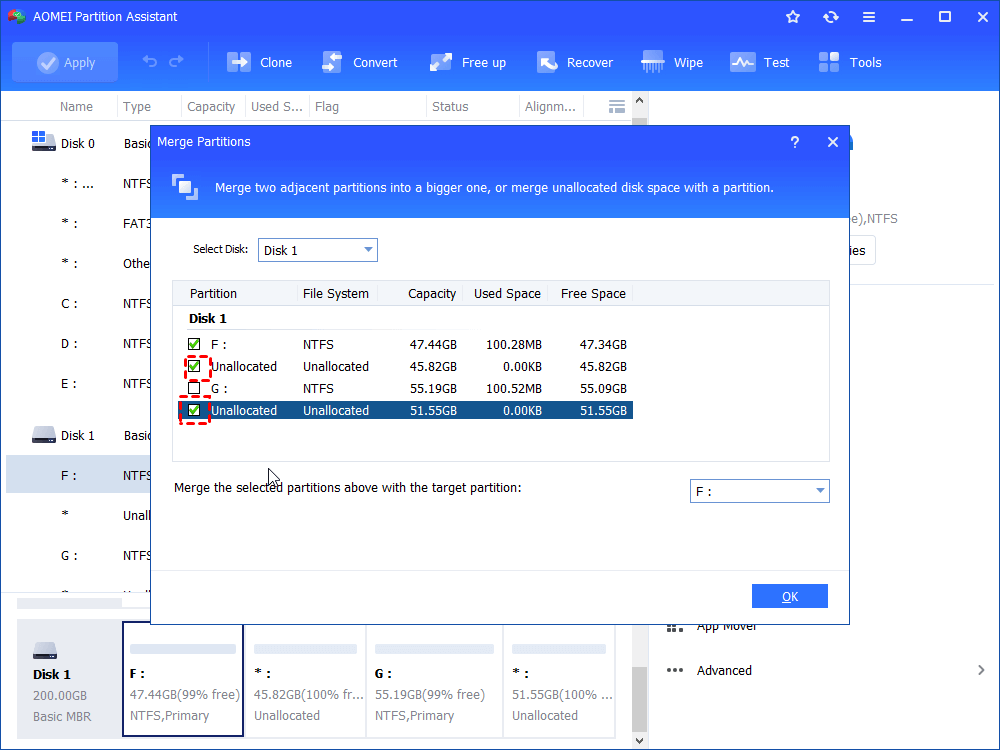Click the star favorite icon in title bar
The width and height of the screenshot is (1000, 750).
point(793,17)
